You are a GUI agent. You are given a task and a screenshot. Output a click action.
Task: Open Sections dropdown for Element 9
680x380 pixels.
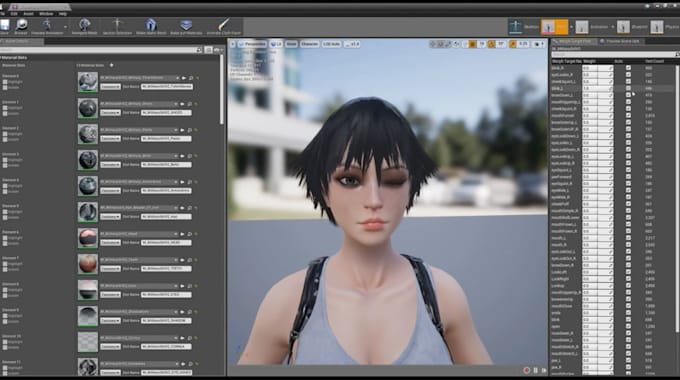(110, 321)
